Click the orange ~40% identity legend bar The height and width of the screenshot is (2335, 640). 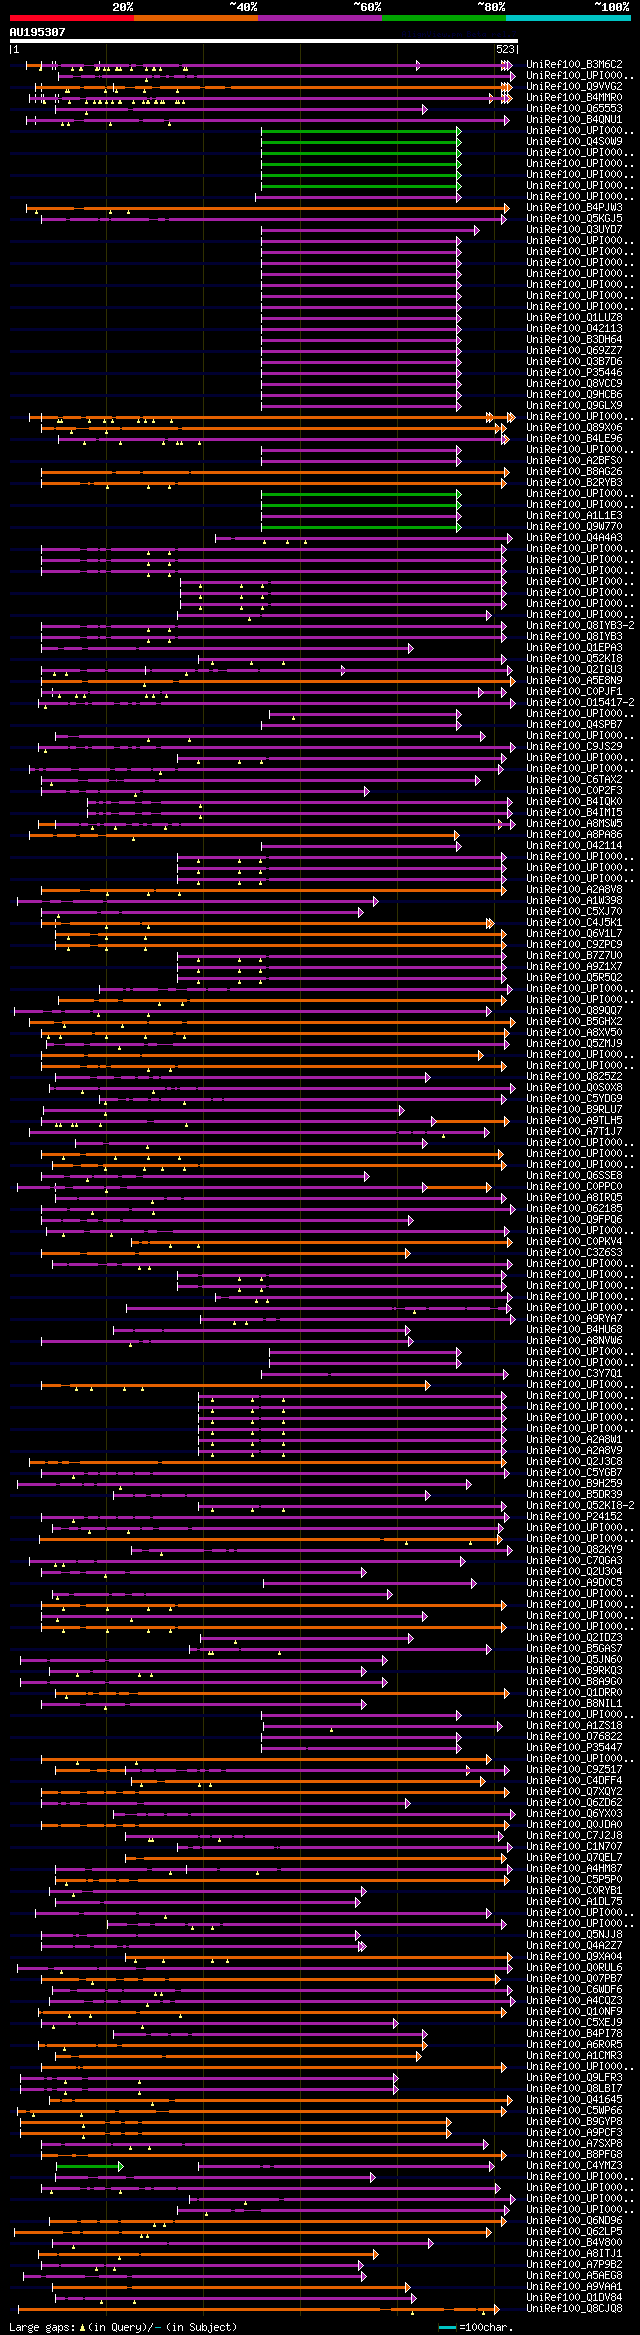pyautogui.click(x=196, y=17)
